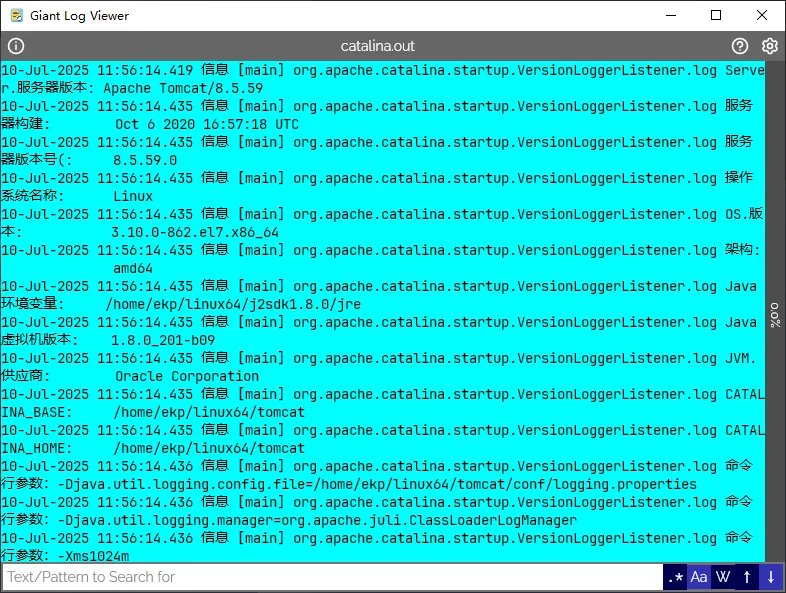Open the file info icon
Screen dimensions: 786x593
pos(16,46)
